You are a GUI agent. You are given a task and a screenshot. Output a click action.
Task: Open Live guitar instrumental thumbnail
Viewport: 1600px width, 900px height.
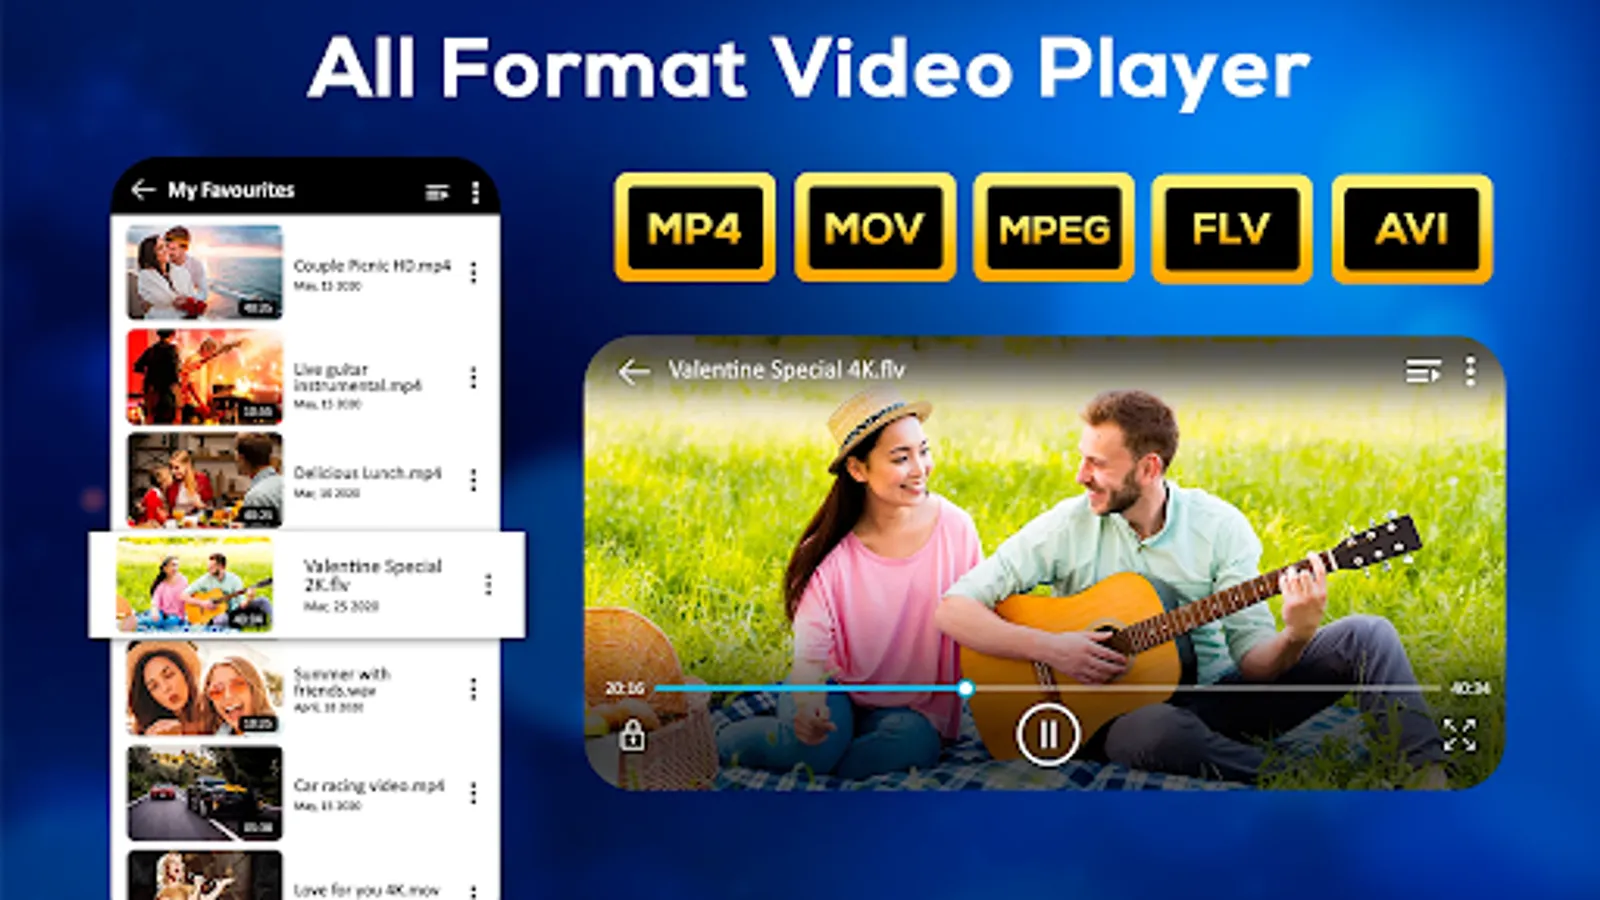point(205,377)
